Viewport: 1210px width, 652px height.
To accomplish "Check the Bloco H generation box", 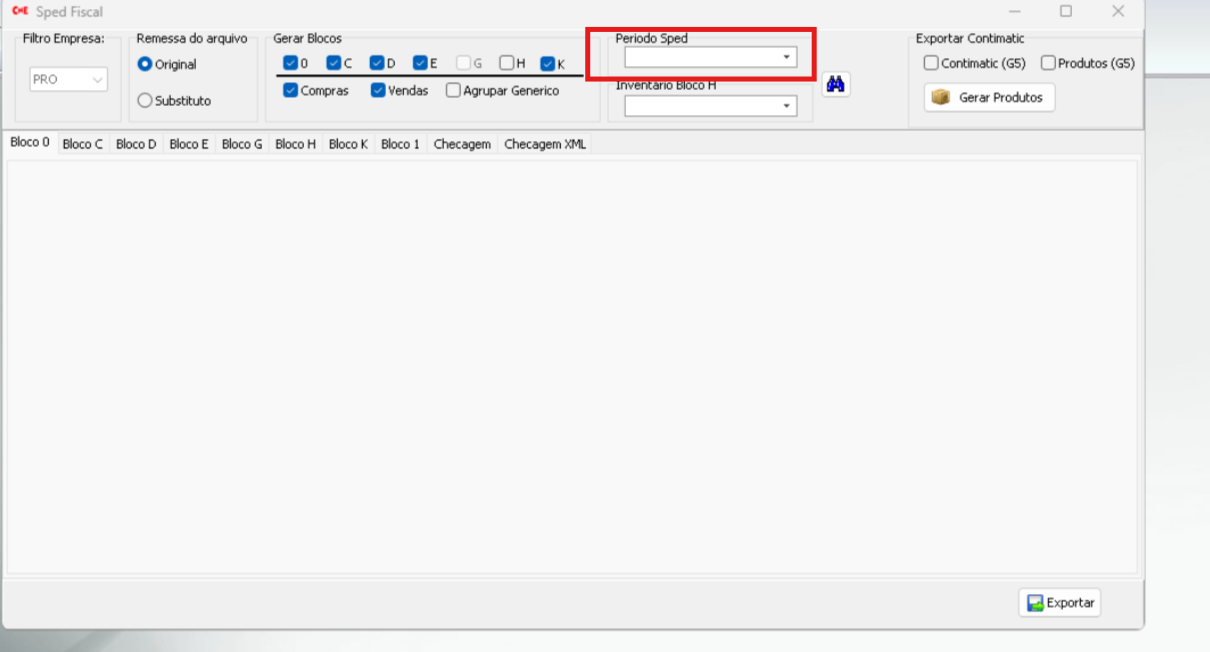I will pyautogui.click(x=507, y=63).
